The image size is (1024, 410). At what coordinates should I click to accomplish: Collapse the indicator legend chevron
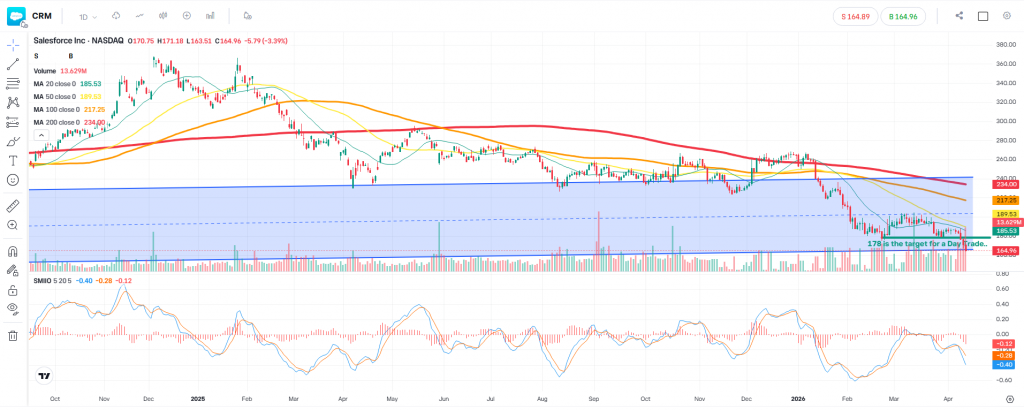tap(40, 133)
